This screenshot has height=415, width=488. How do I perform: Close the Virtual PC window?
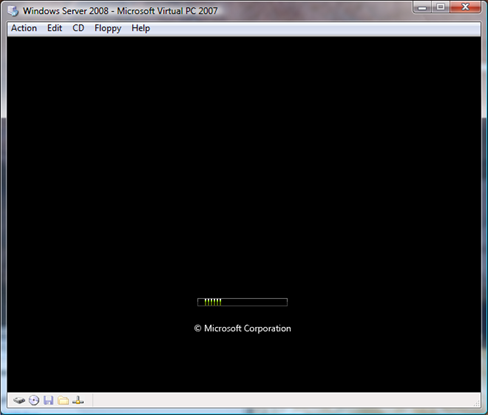coord(465,7)
